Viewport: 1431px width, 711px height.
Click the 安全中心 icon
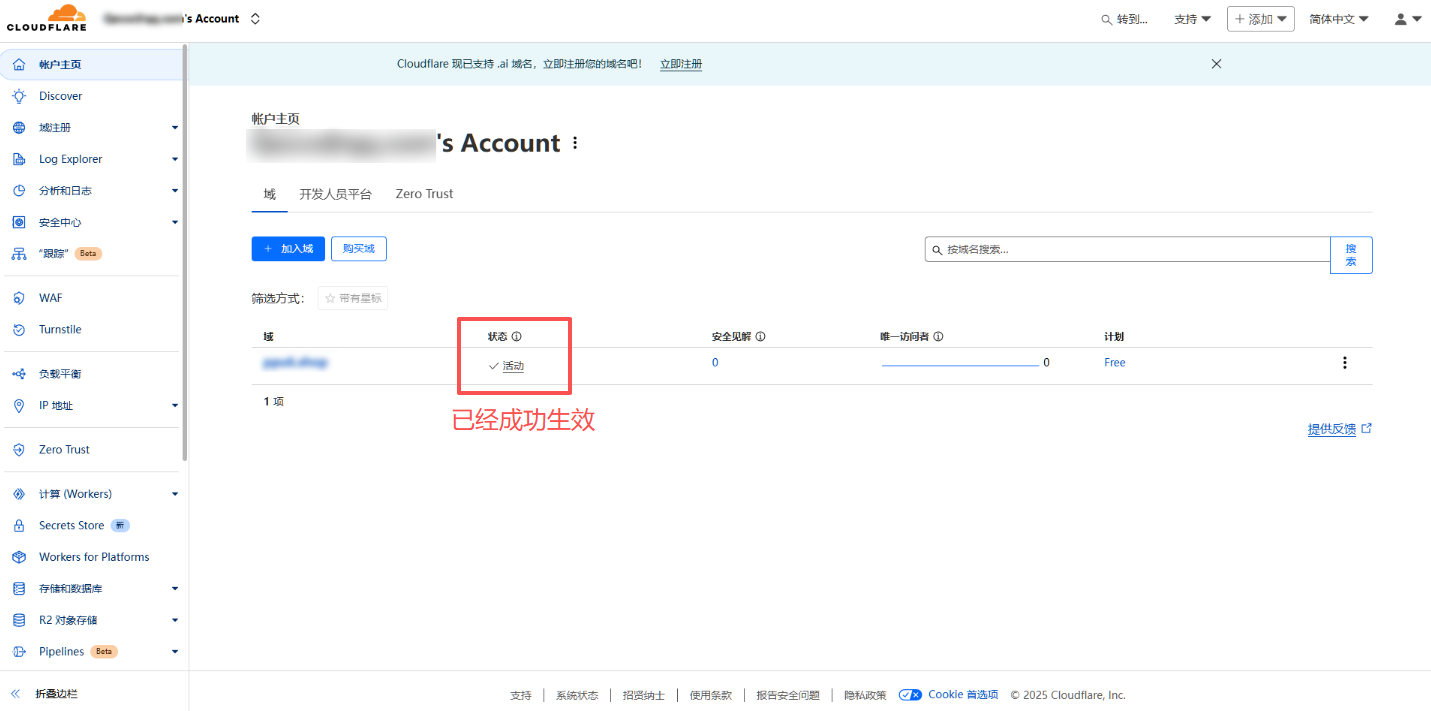click(x=18, y=222)
